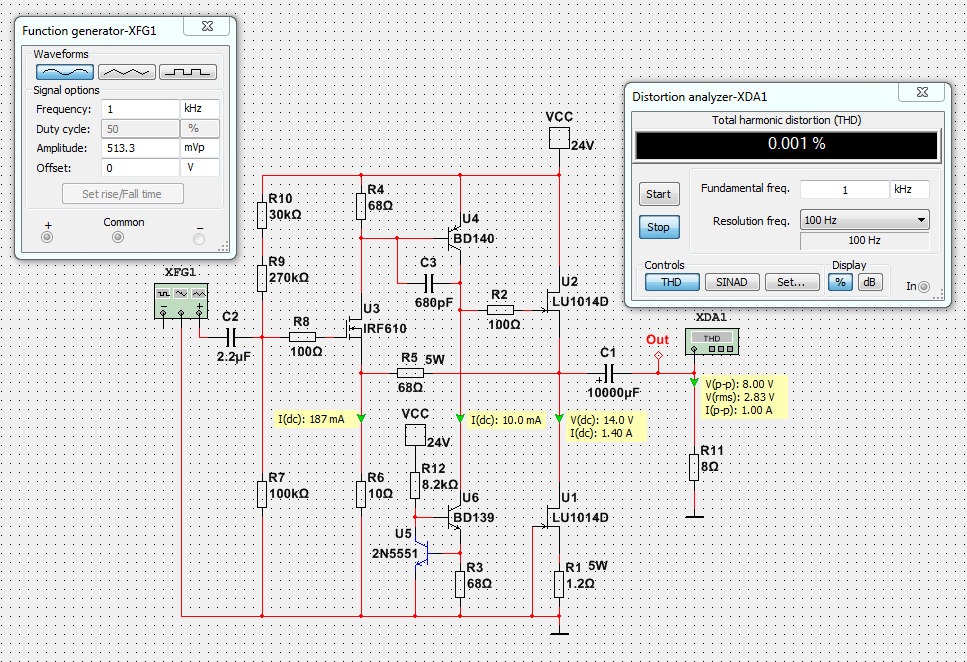967x662 pixels.
Task: Select resistor R7 100kΩ
Action: 262,494
